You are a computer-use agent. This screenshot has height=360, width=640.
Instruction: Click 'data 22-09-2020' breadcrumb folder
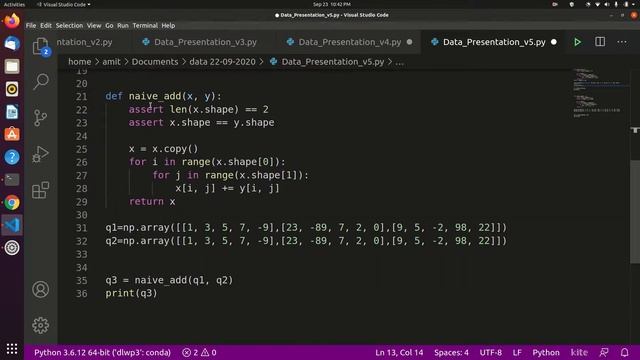point(222,62)
